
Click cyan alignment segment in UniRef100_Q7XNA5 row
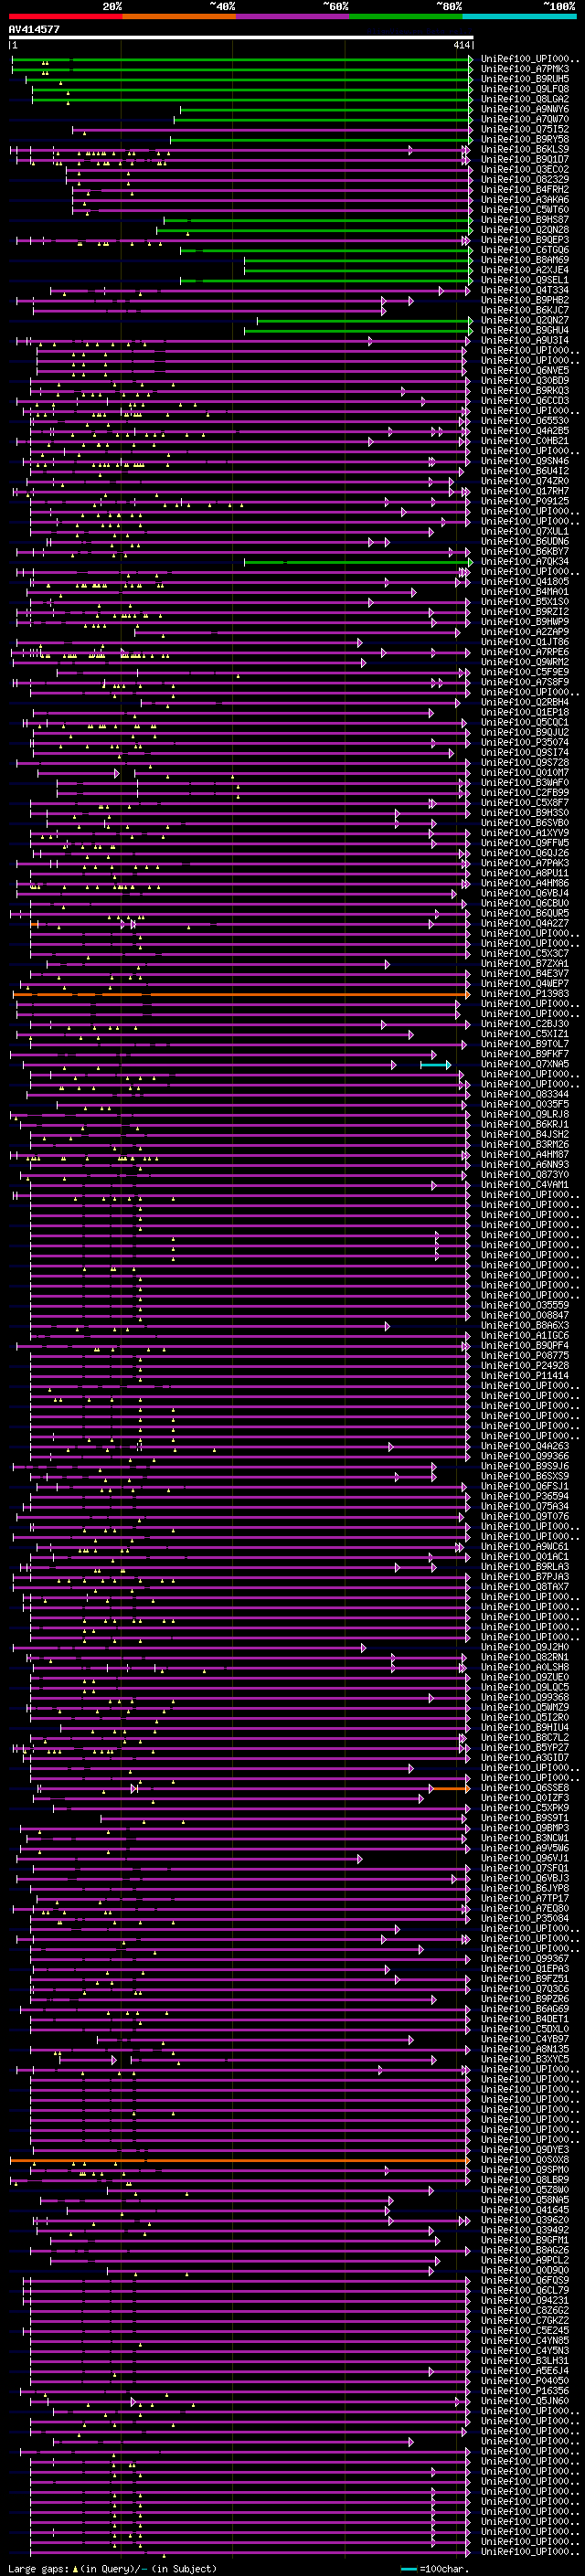434,1064
